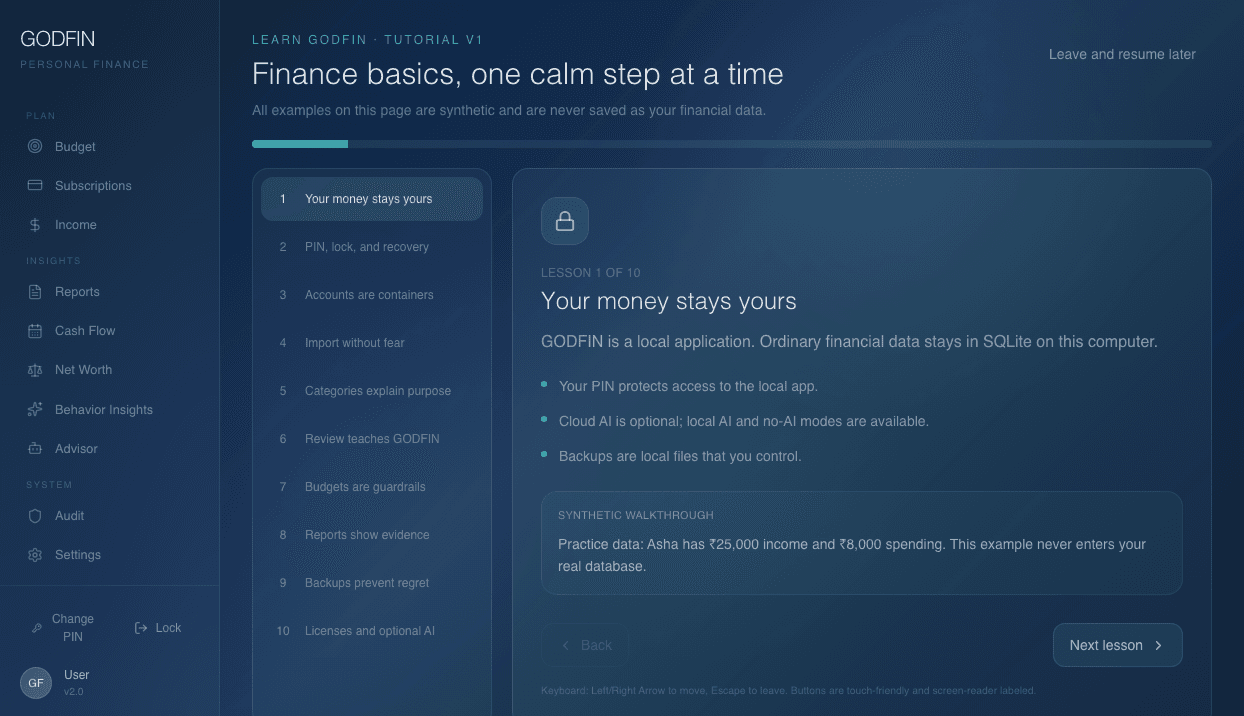
Task: Open Behavior Insights
Action: pyautogui.click(x=110, y=410)
